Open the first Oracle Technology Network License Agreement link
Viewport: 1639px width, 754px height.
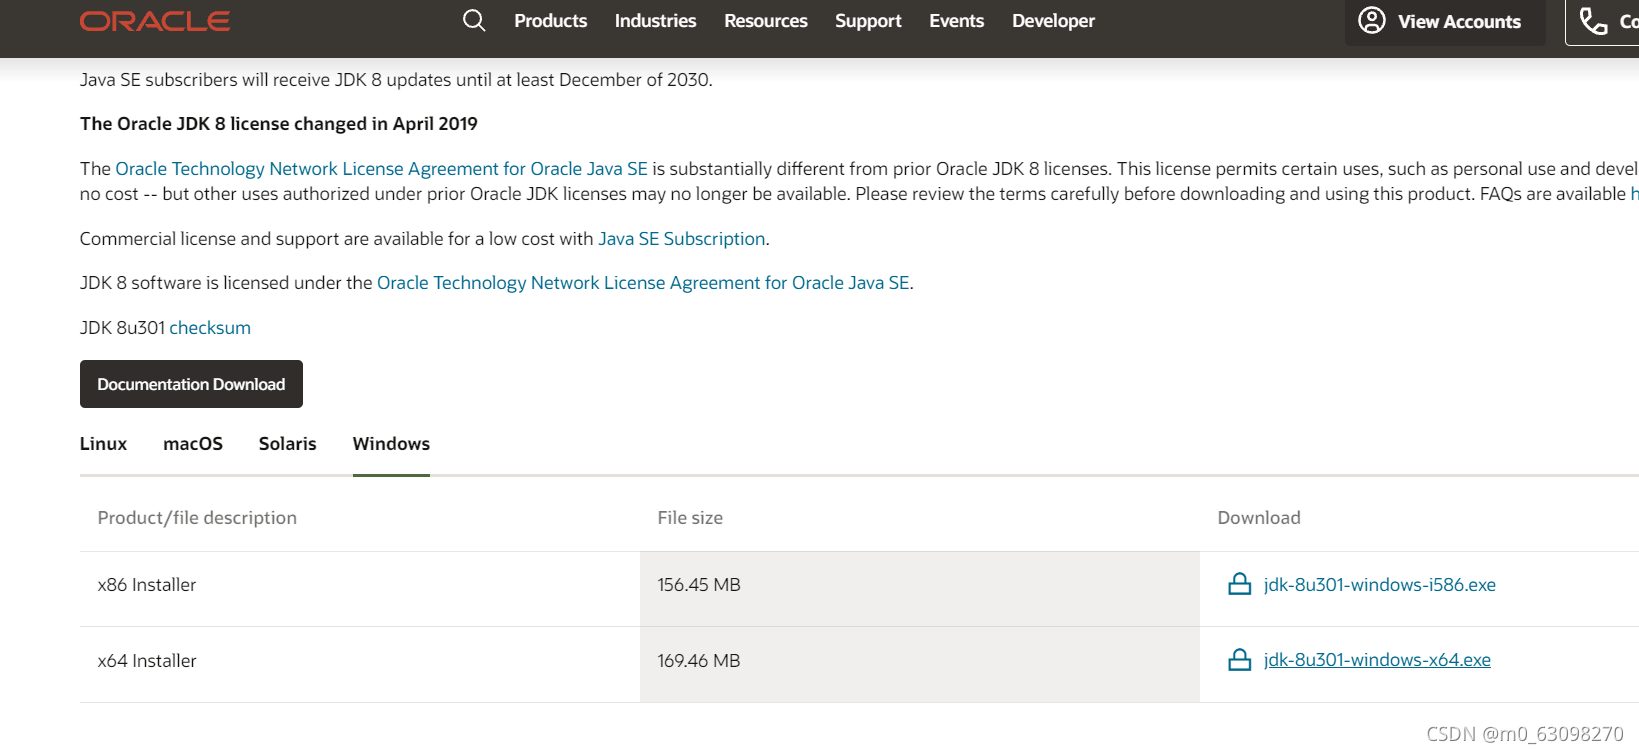point(381,169)
